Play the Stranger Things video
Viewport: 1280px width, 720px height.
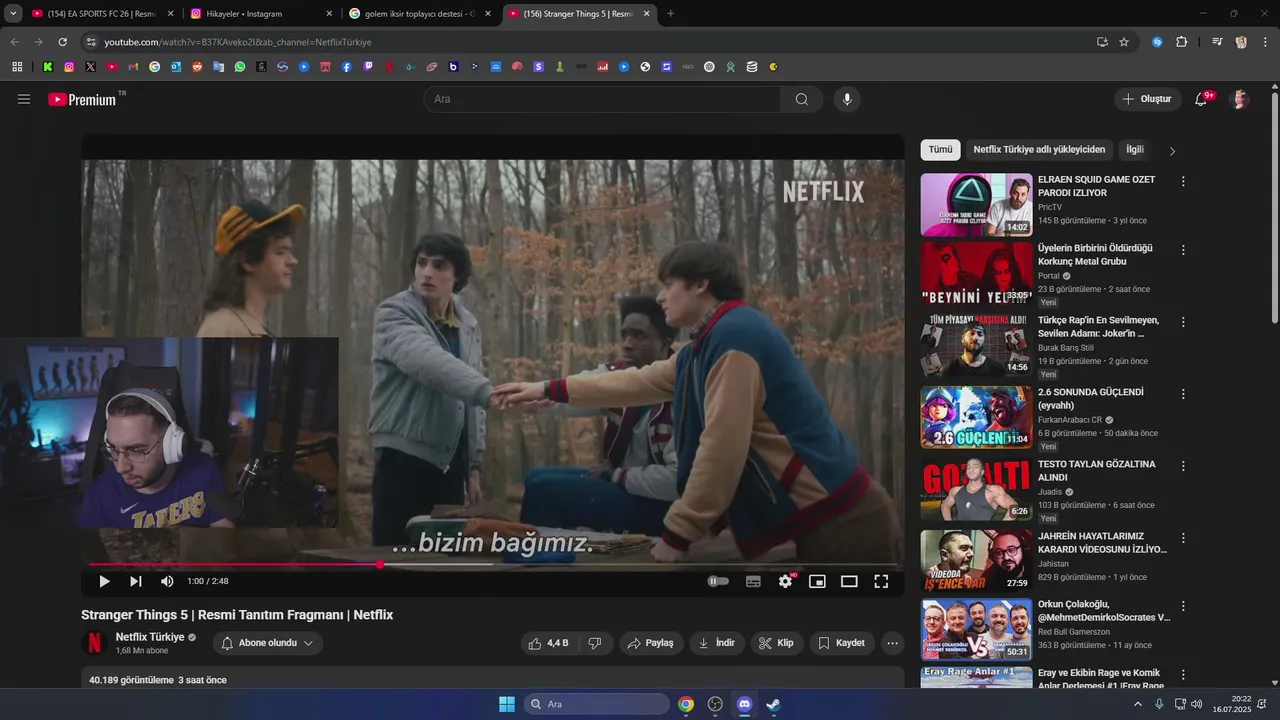104,581
